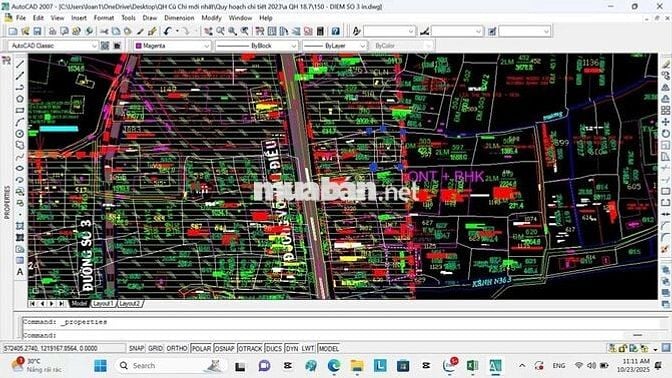Click the MODEL button in status bar
Image resolution: width=672 pixels, height=378 pixels.
[328, 348]
